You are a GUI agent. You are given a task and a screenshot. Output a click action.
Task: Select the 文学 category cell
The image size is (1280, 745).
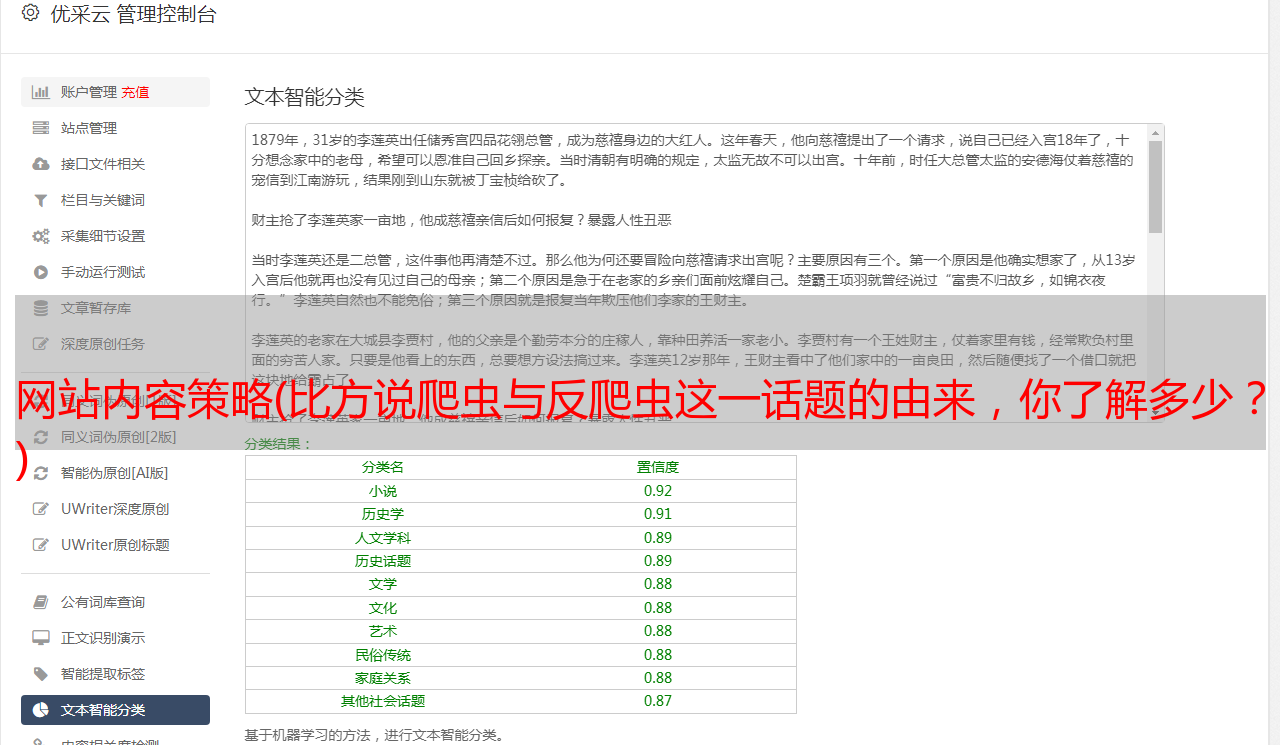(383, 584)
